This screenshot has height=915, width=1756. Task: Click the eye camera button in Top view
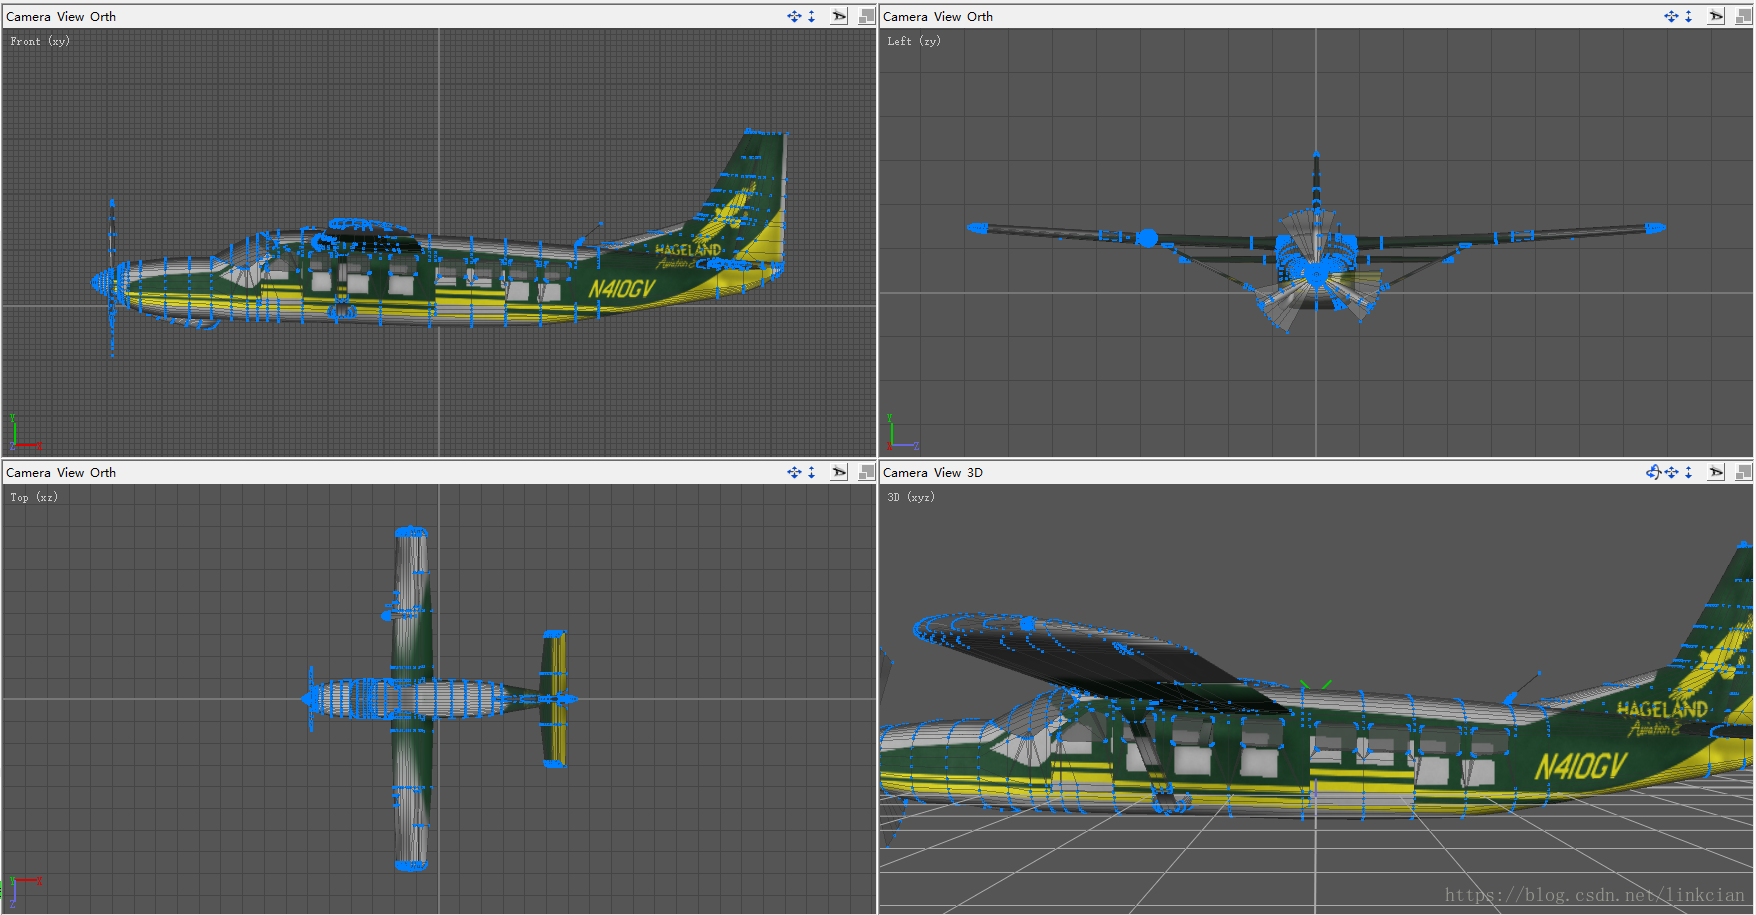coord(840,472)
